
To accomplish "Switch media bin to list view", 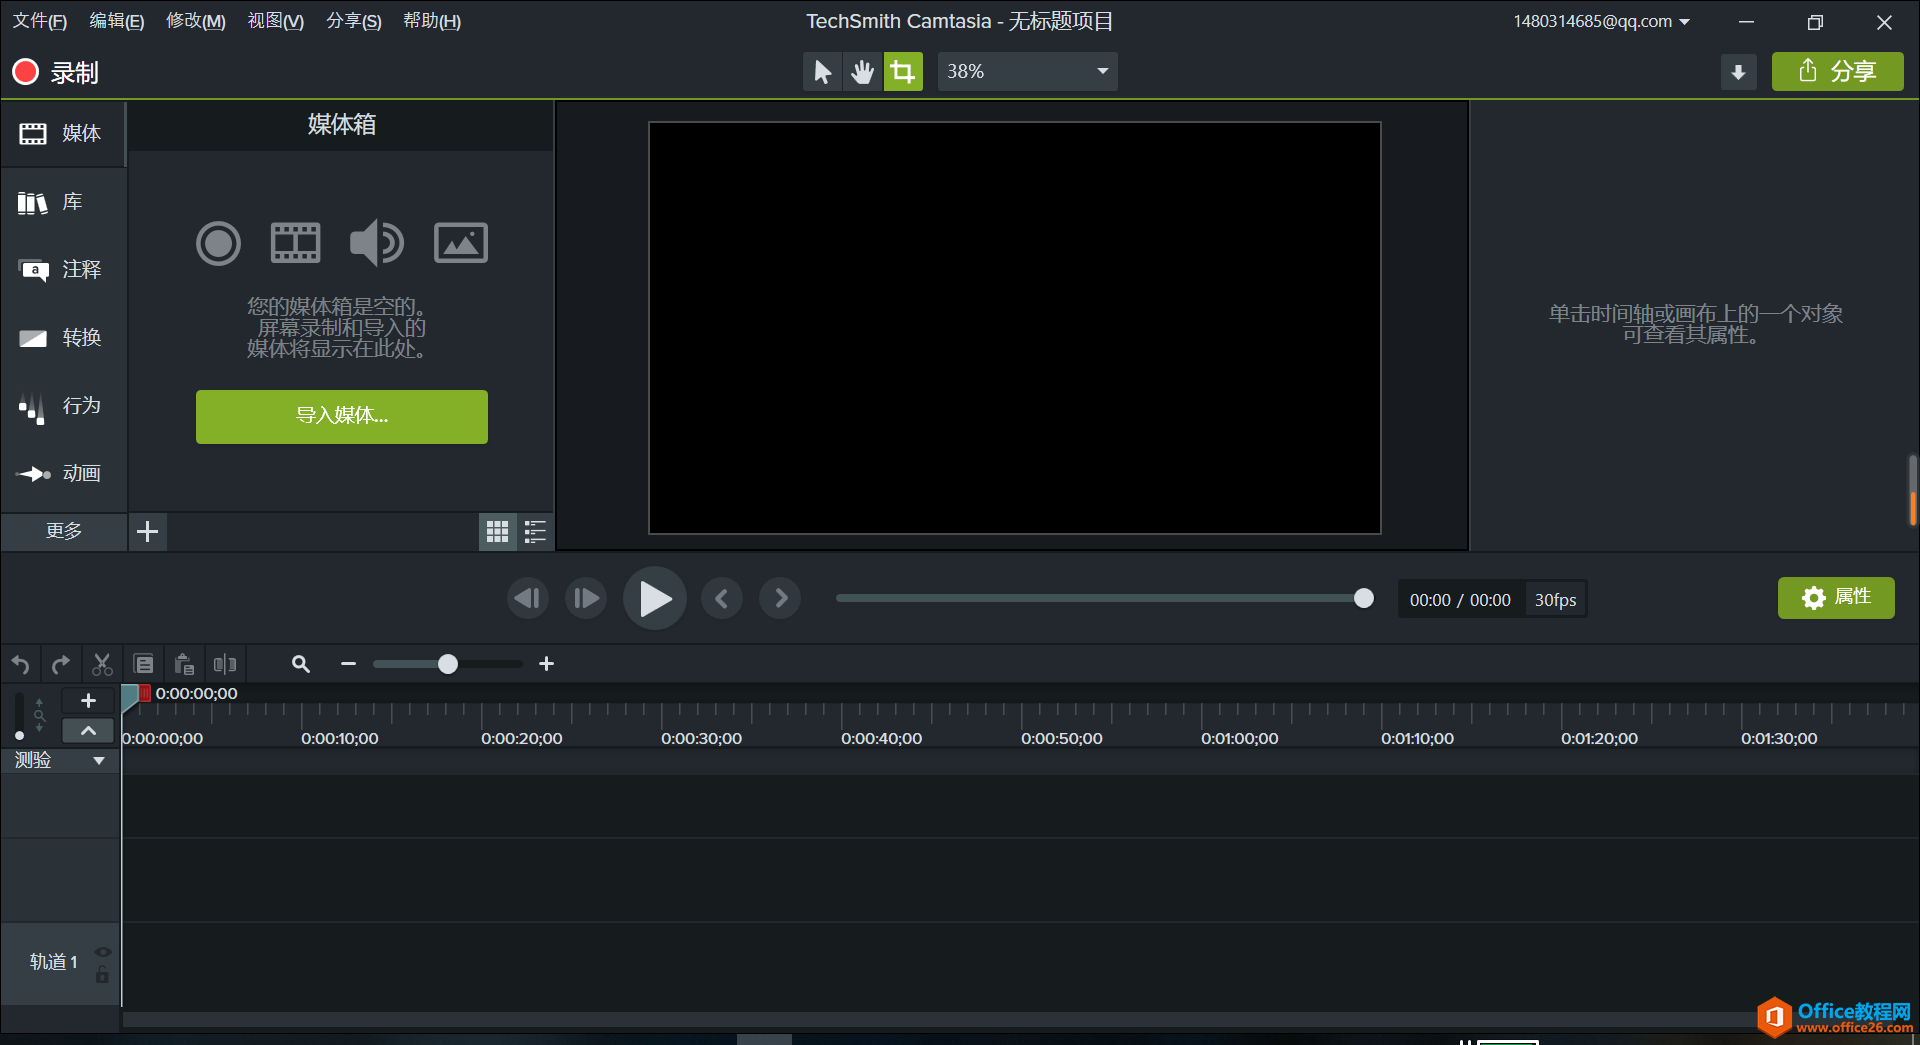I will tap(535, 531).
